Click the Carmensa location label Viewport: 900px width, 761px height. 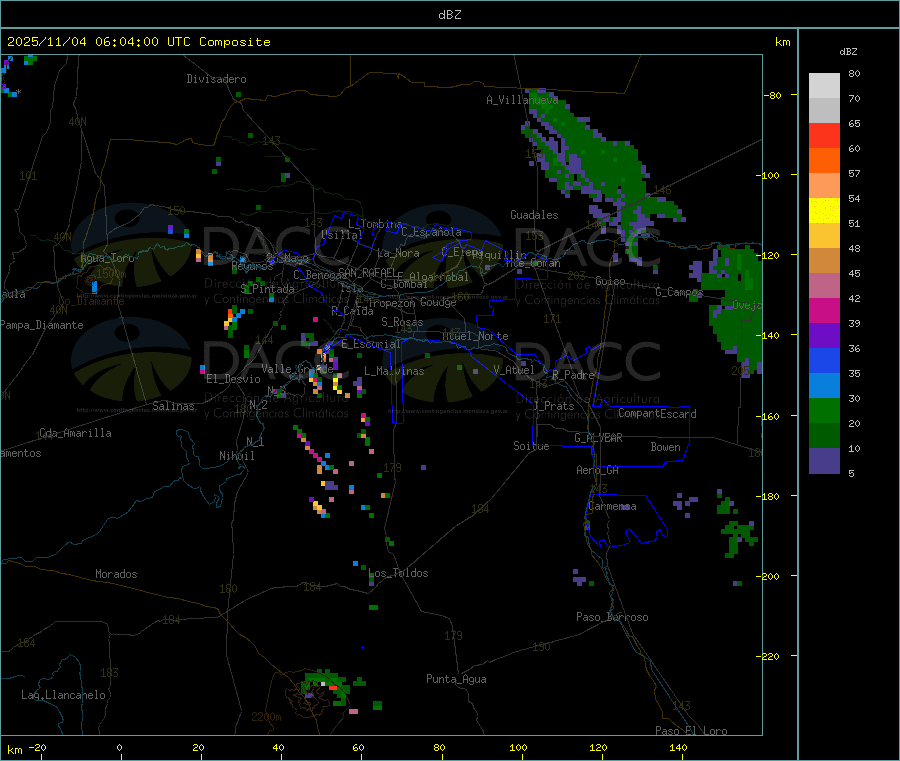612,506
